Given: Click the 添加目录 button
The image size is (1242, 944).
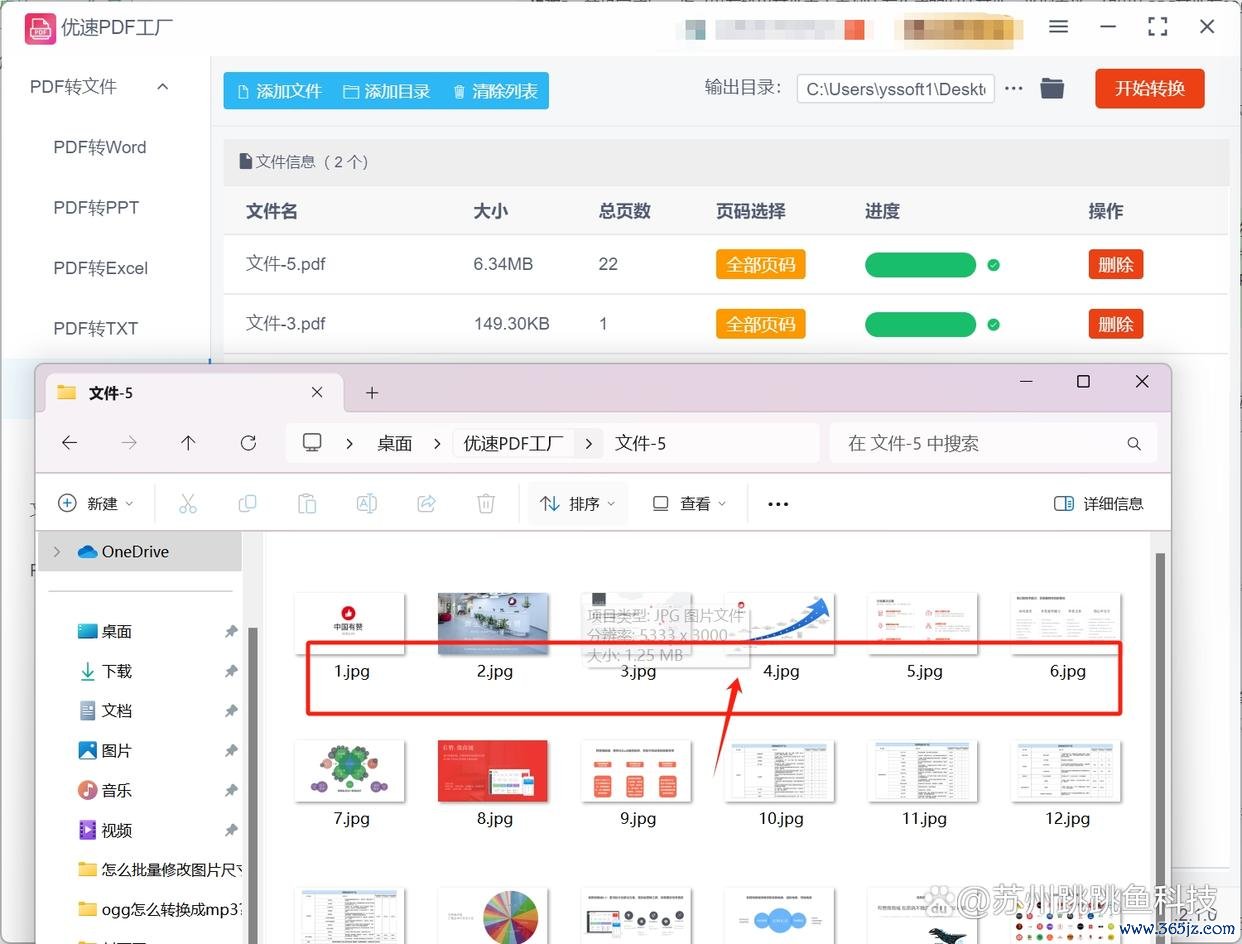Looking at the screenshot, I should click(386, 91).
